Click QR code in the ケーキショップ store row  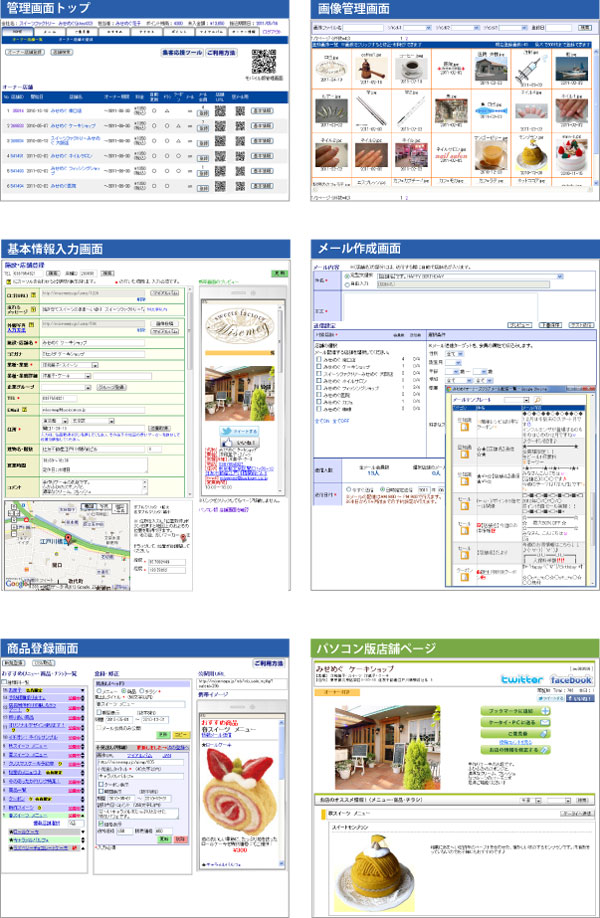[221, 125]
